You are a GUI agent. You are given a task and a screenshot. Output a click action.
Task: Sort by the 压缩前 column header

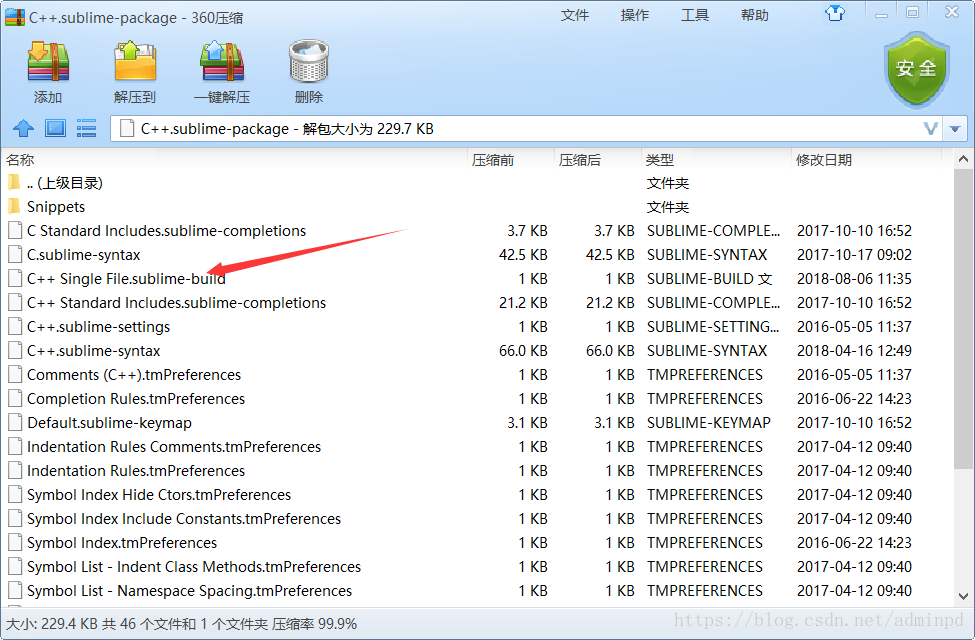(511, 160)
